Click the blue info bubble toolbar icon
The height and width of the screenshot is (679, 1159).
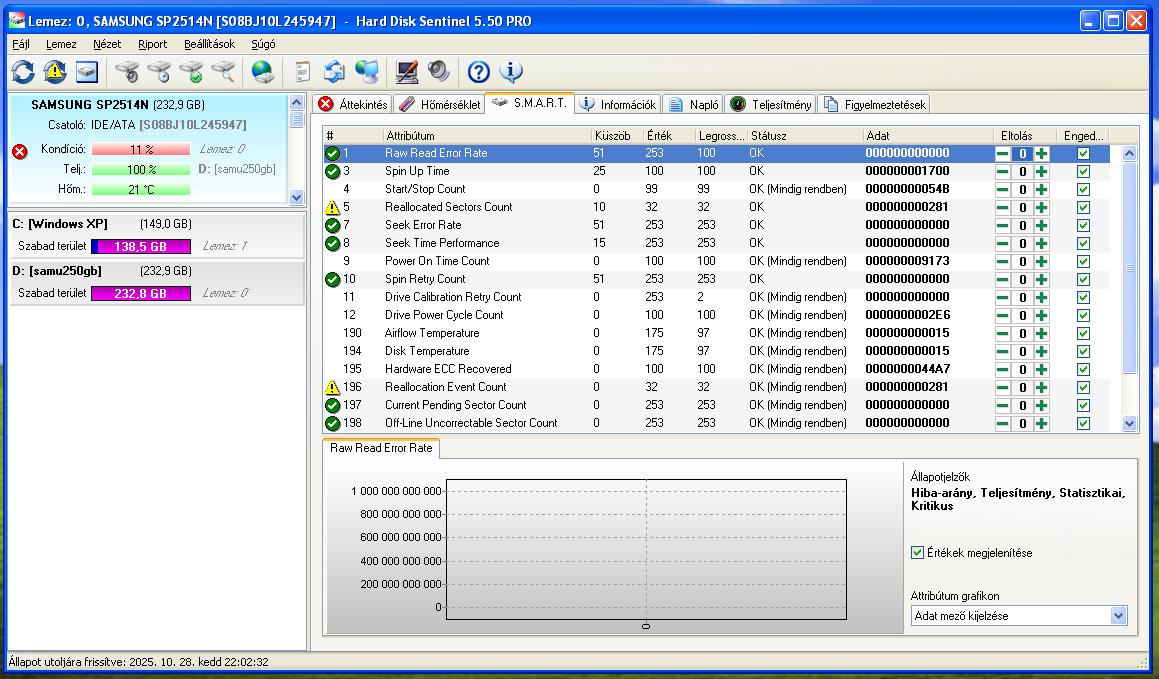[x=511, y=72]
